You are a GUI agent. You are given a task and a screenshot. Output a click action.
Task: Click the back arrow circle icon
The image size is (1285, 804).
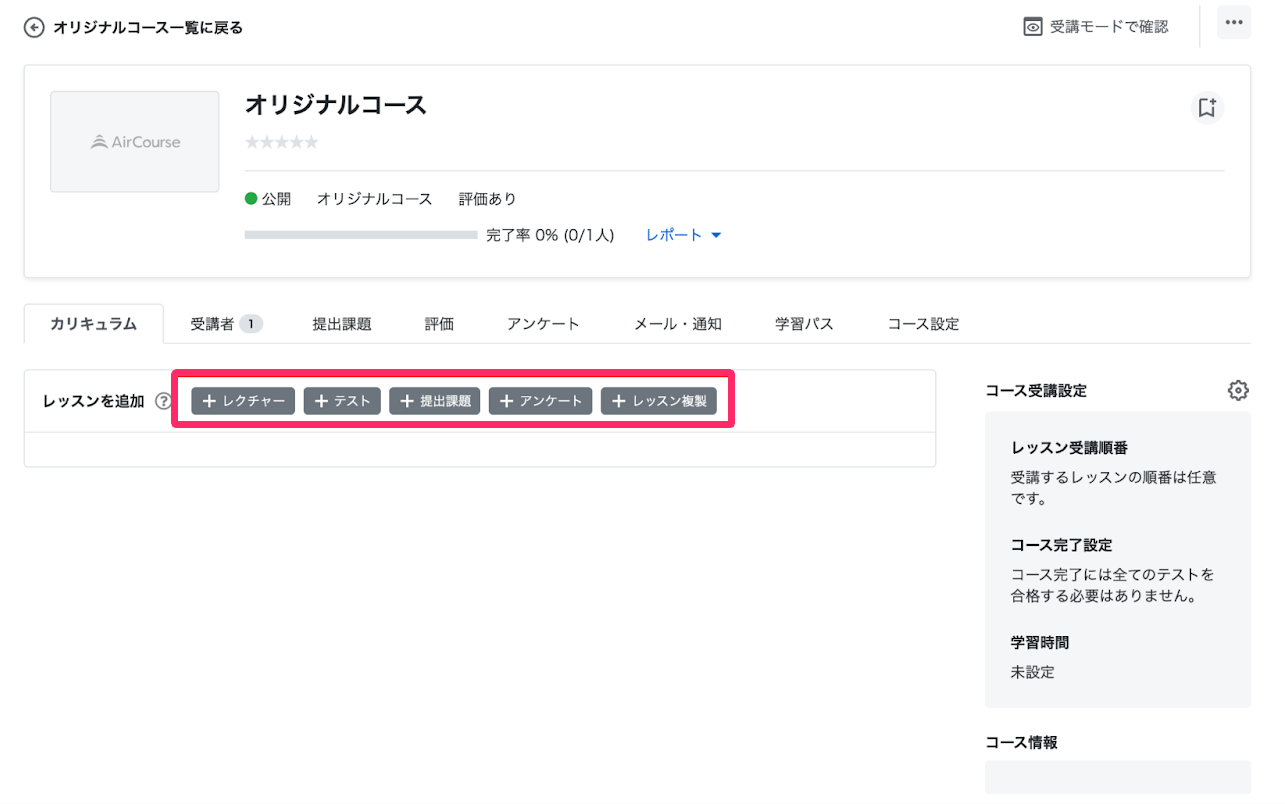coord(34,28)
